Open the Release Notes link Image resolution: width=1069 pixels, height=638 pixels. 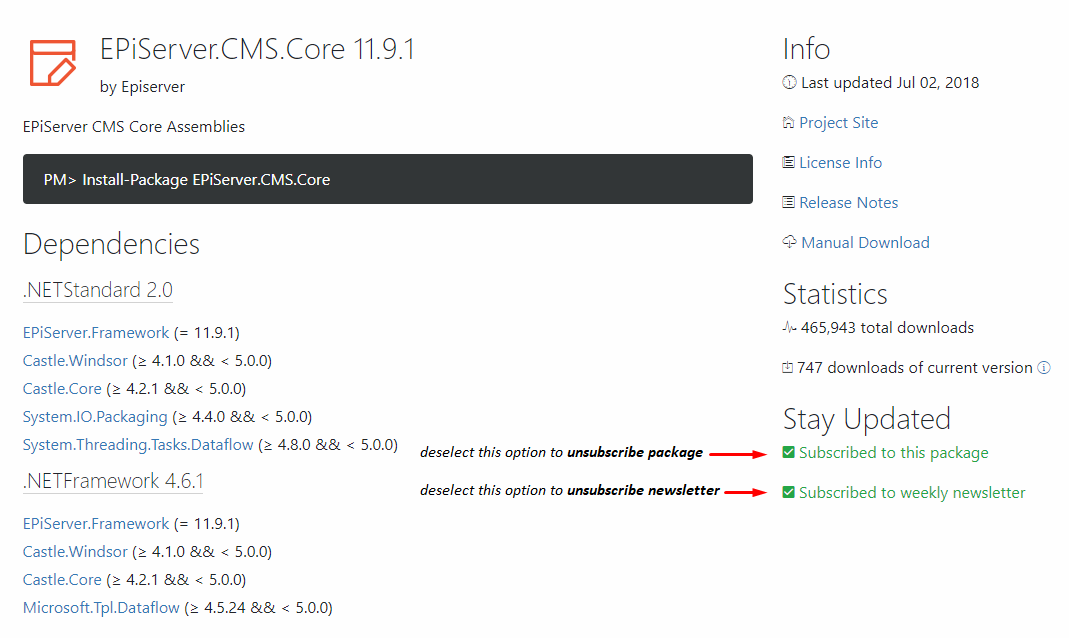point(848,203)
